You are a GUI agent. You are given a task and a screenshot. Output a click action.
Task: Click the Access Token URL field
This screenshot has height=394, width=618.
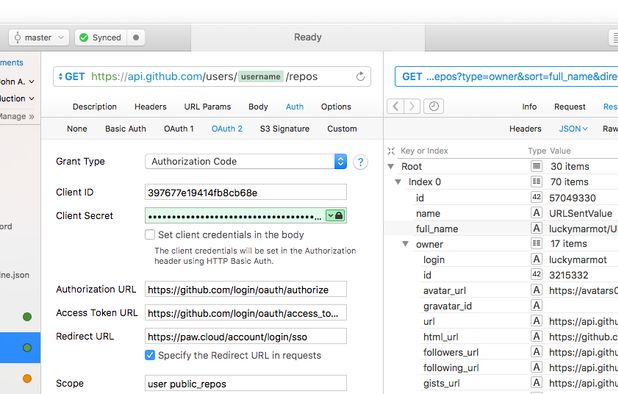coord(246,313)
